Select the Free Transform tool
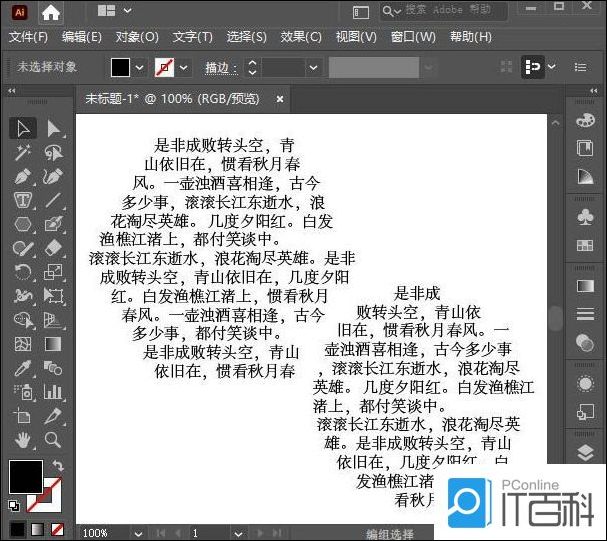The height and width of the screenshot is (541, 607). point(53,296)
